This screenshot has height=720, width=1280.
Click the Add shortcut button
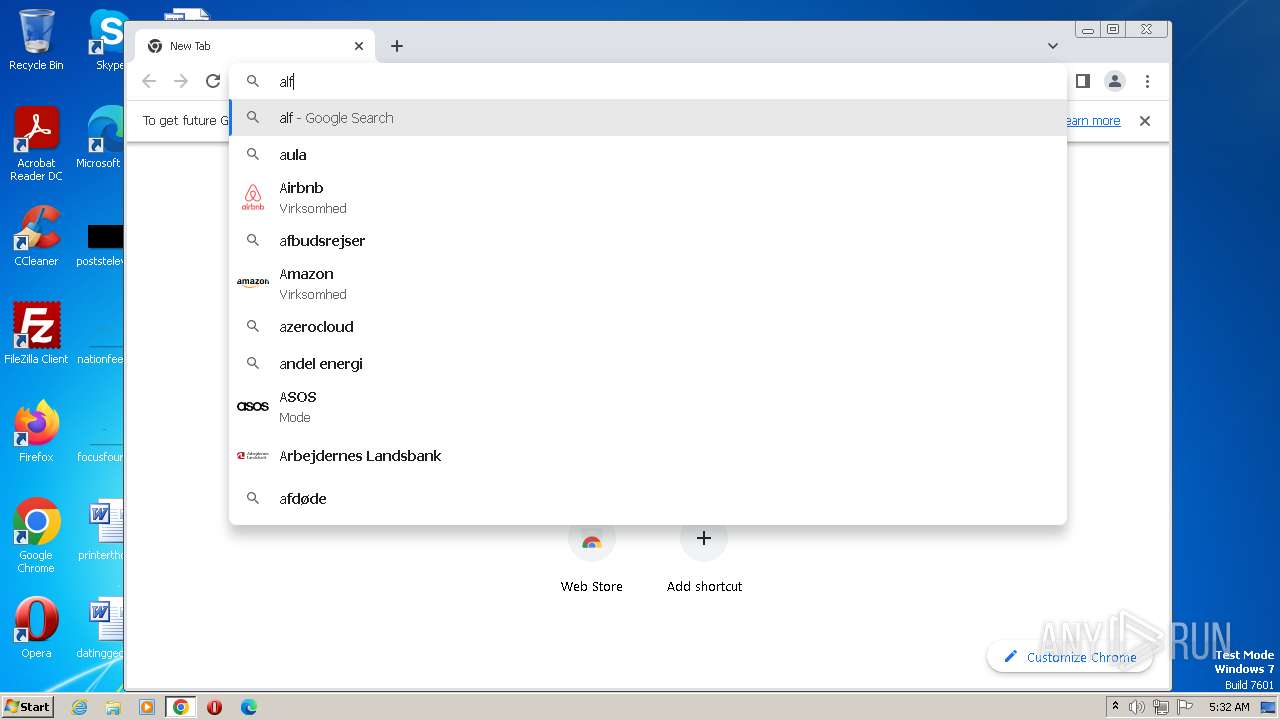pyautogui.click(x=704, y=557)
